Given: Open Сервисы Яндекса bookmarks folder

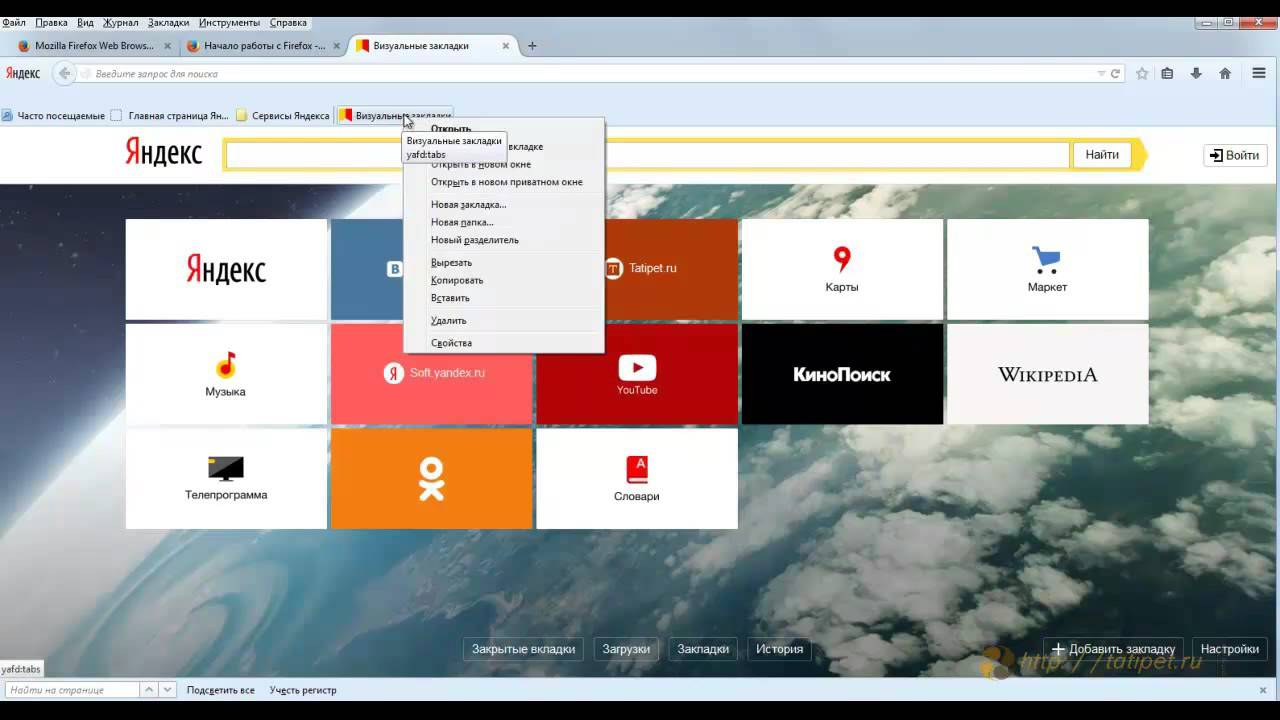Looking at the screenshot, I should (x=283, y=116).
